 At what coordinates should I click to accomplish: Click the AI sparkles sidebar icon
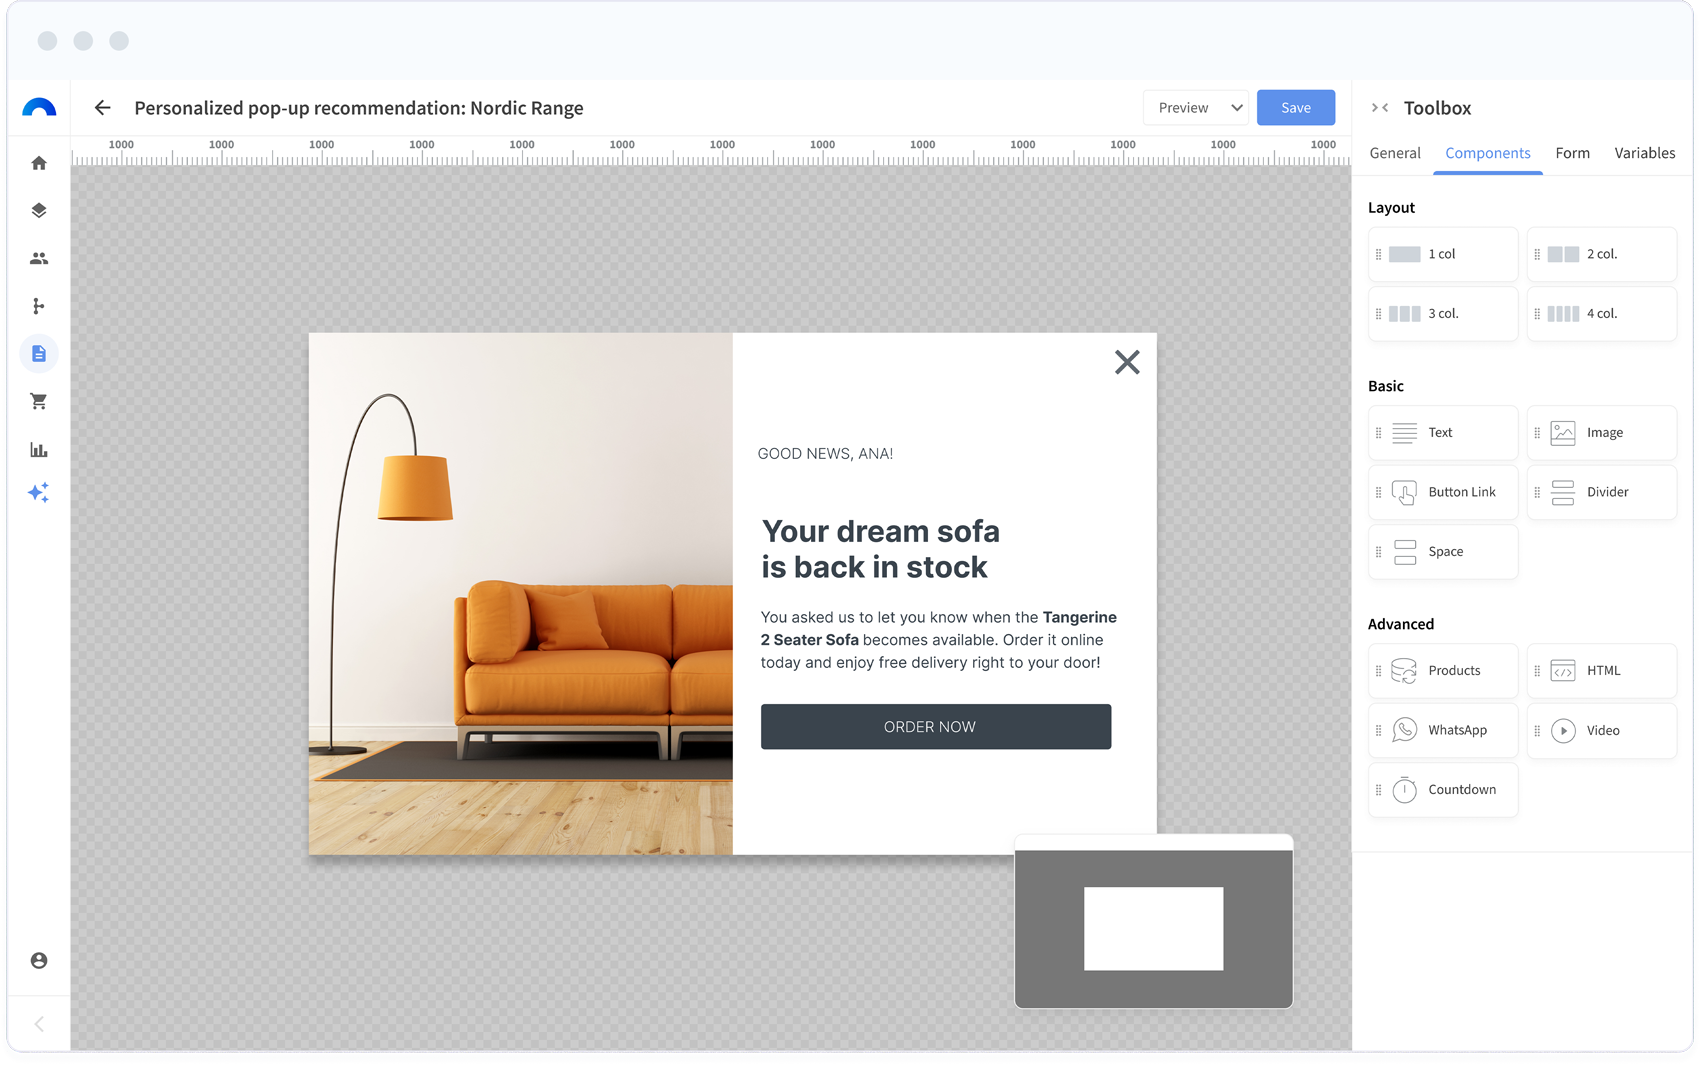tap(39, 493)
